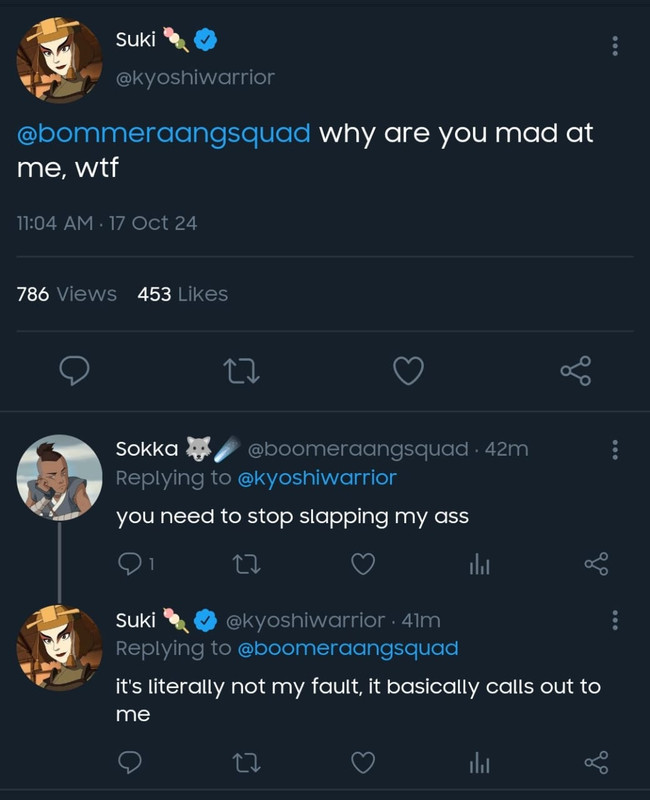Screen dimensions: 650x800
Task: Open the 453 Likes list
Action: coord(182,294)
